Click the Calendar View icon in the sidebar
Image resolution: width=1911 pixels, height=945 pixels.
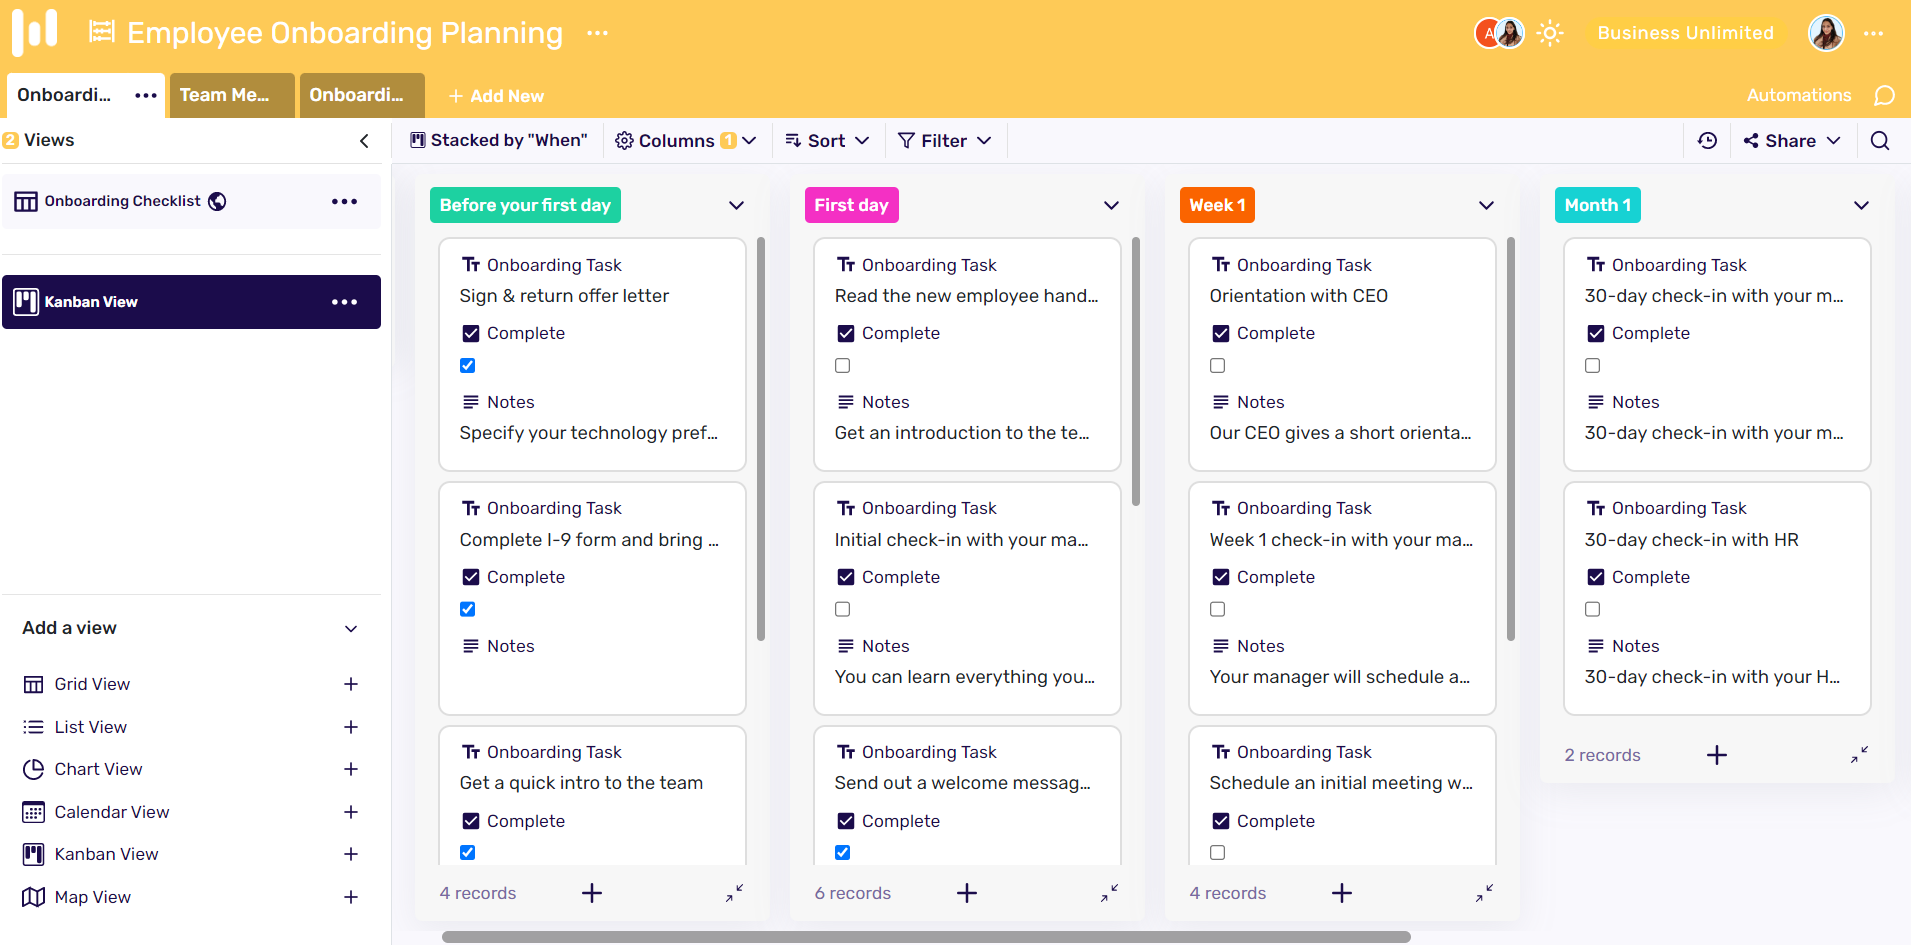(x=32, y=812)
